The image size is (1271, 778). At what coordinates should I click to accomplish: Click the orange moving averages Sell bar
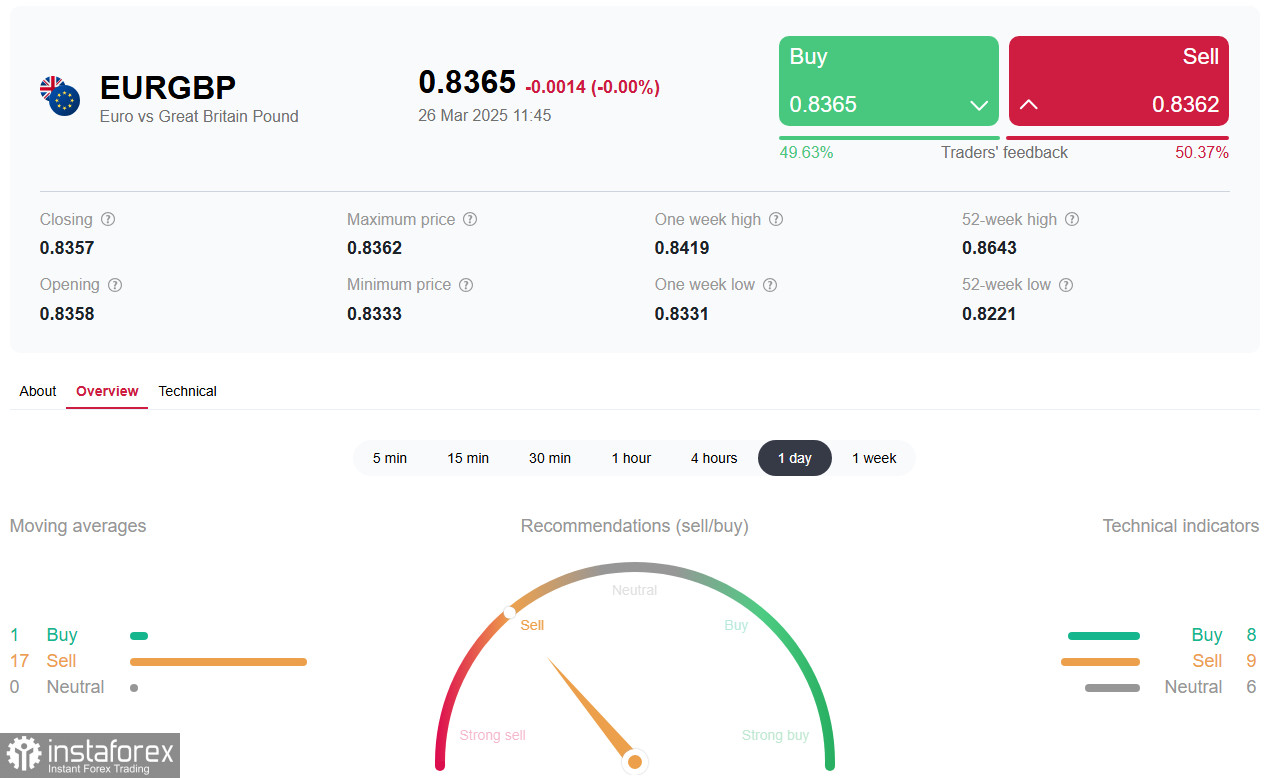click(x=218, y=662)
